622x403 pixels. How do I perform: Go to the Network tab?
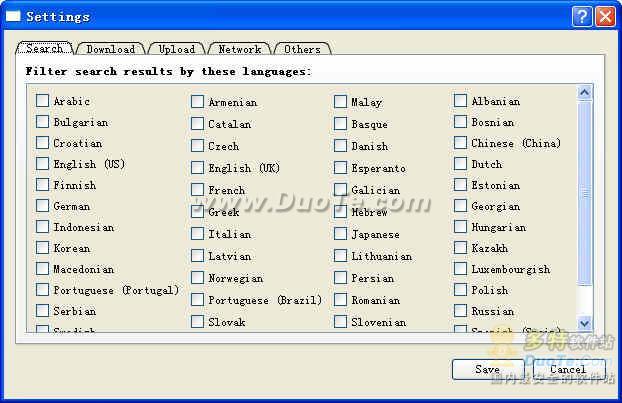pos(240,49)
